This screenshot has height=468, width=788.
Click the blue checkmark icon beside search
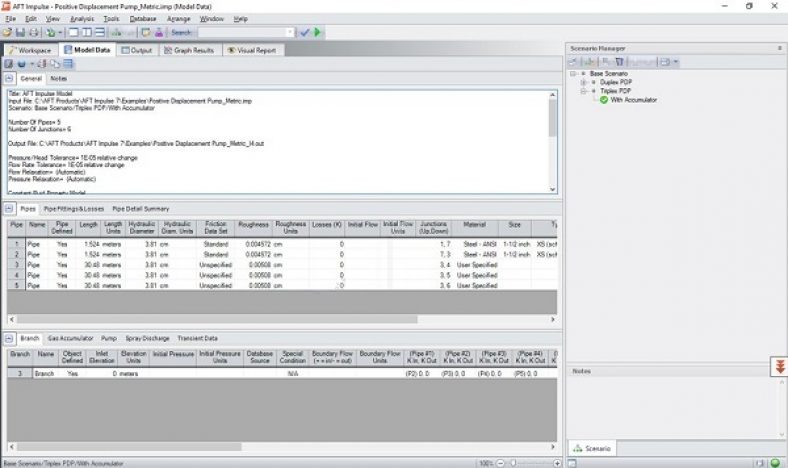tap(305, 32)
